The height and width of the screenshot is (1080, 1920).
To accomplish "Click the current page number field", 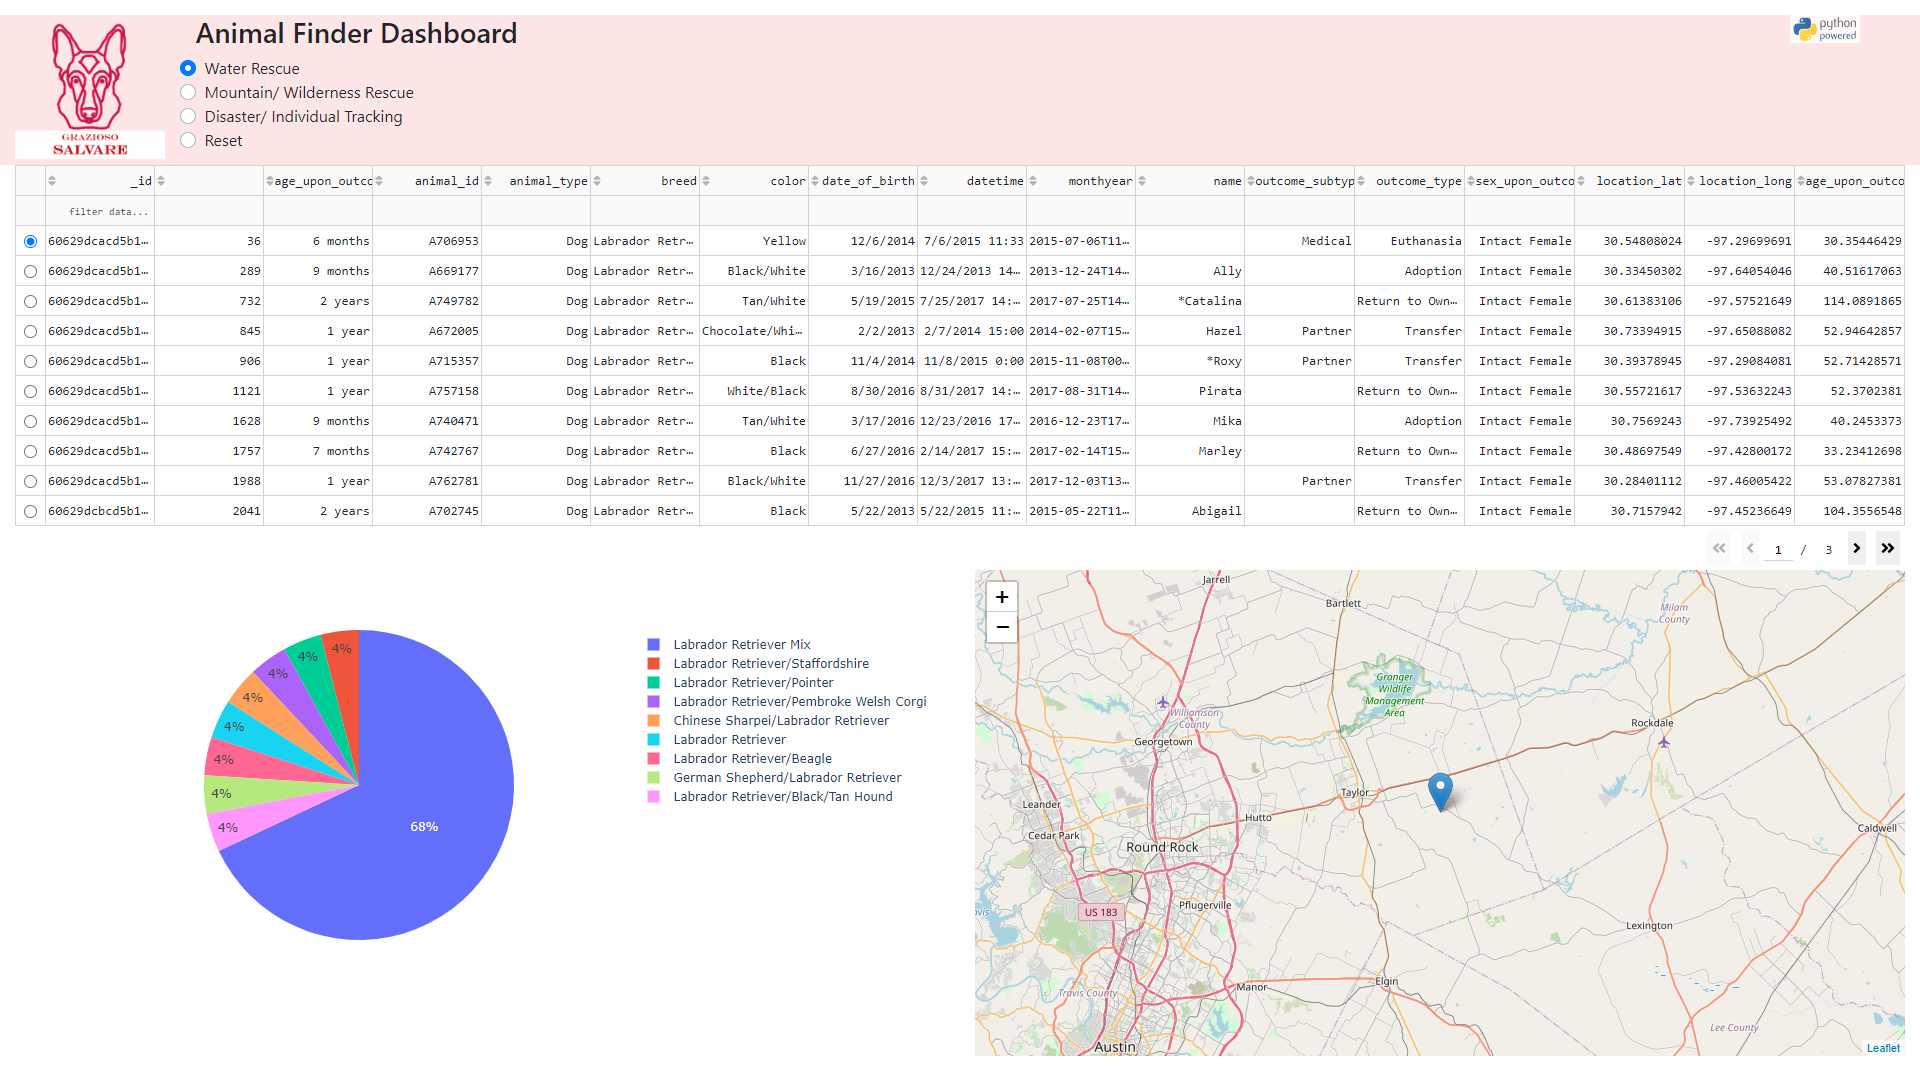I will (x=1778, y=549).
